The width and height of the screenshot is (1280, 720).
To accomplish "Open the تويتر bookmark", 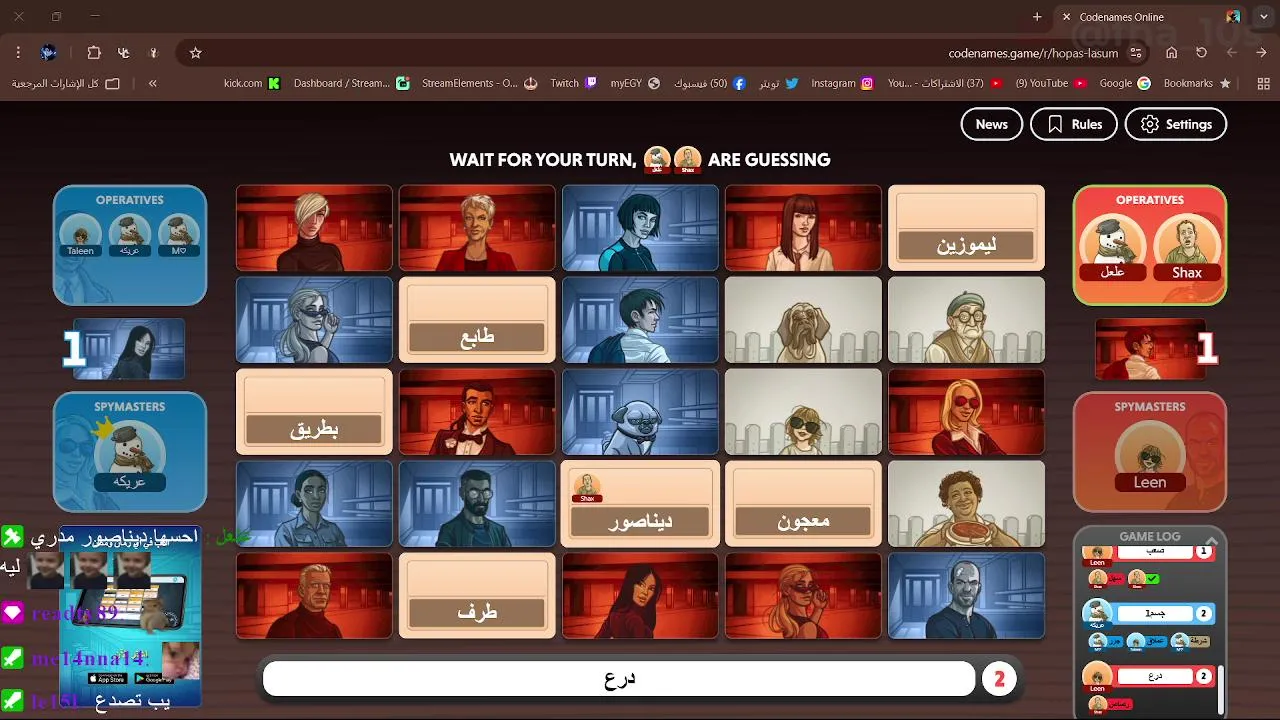I will click(x=779, y=83).
